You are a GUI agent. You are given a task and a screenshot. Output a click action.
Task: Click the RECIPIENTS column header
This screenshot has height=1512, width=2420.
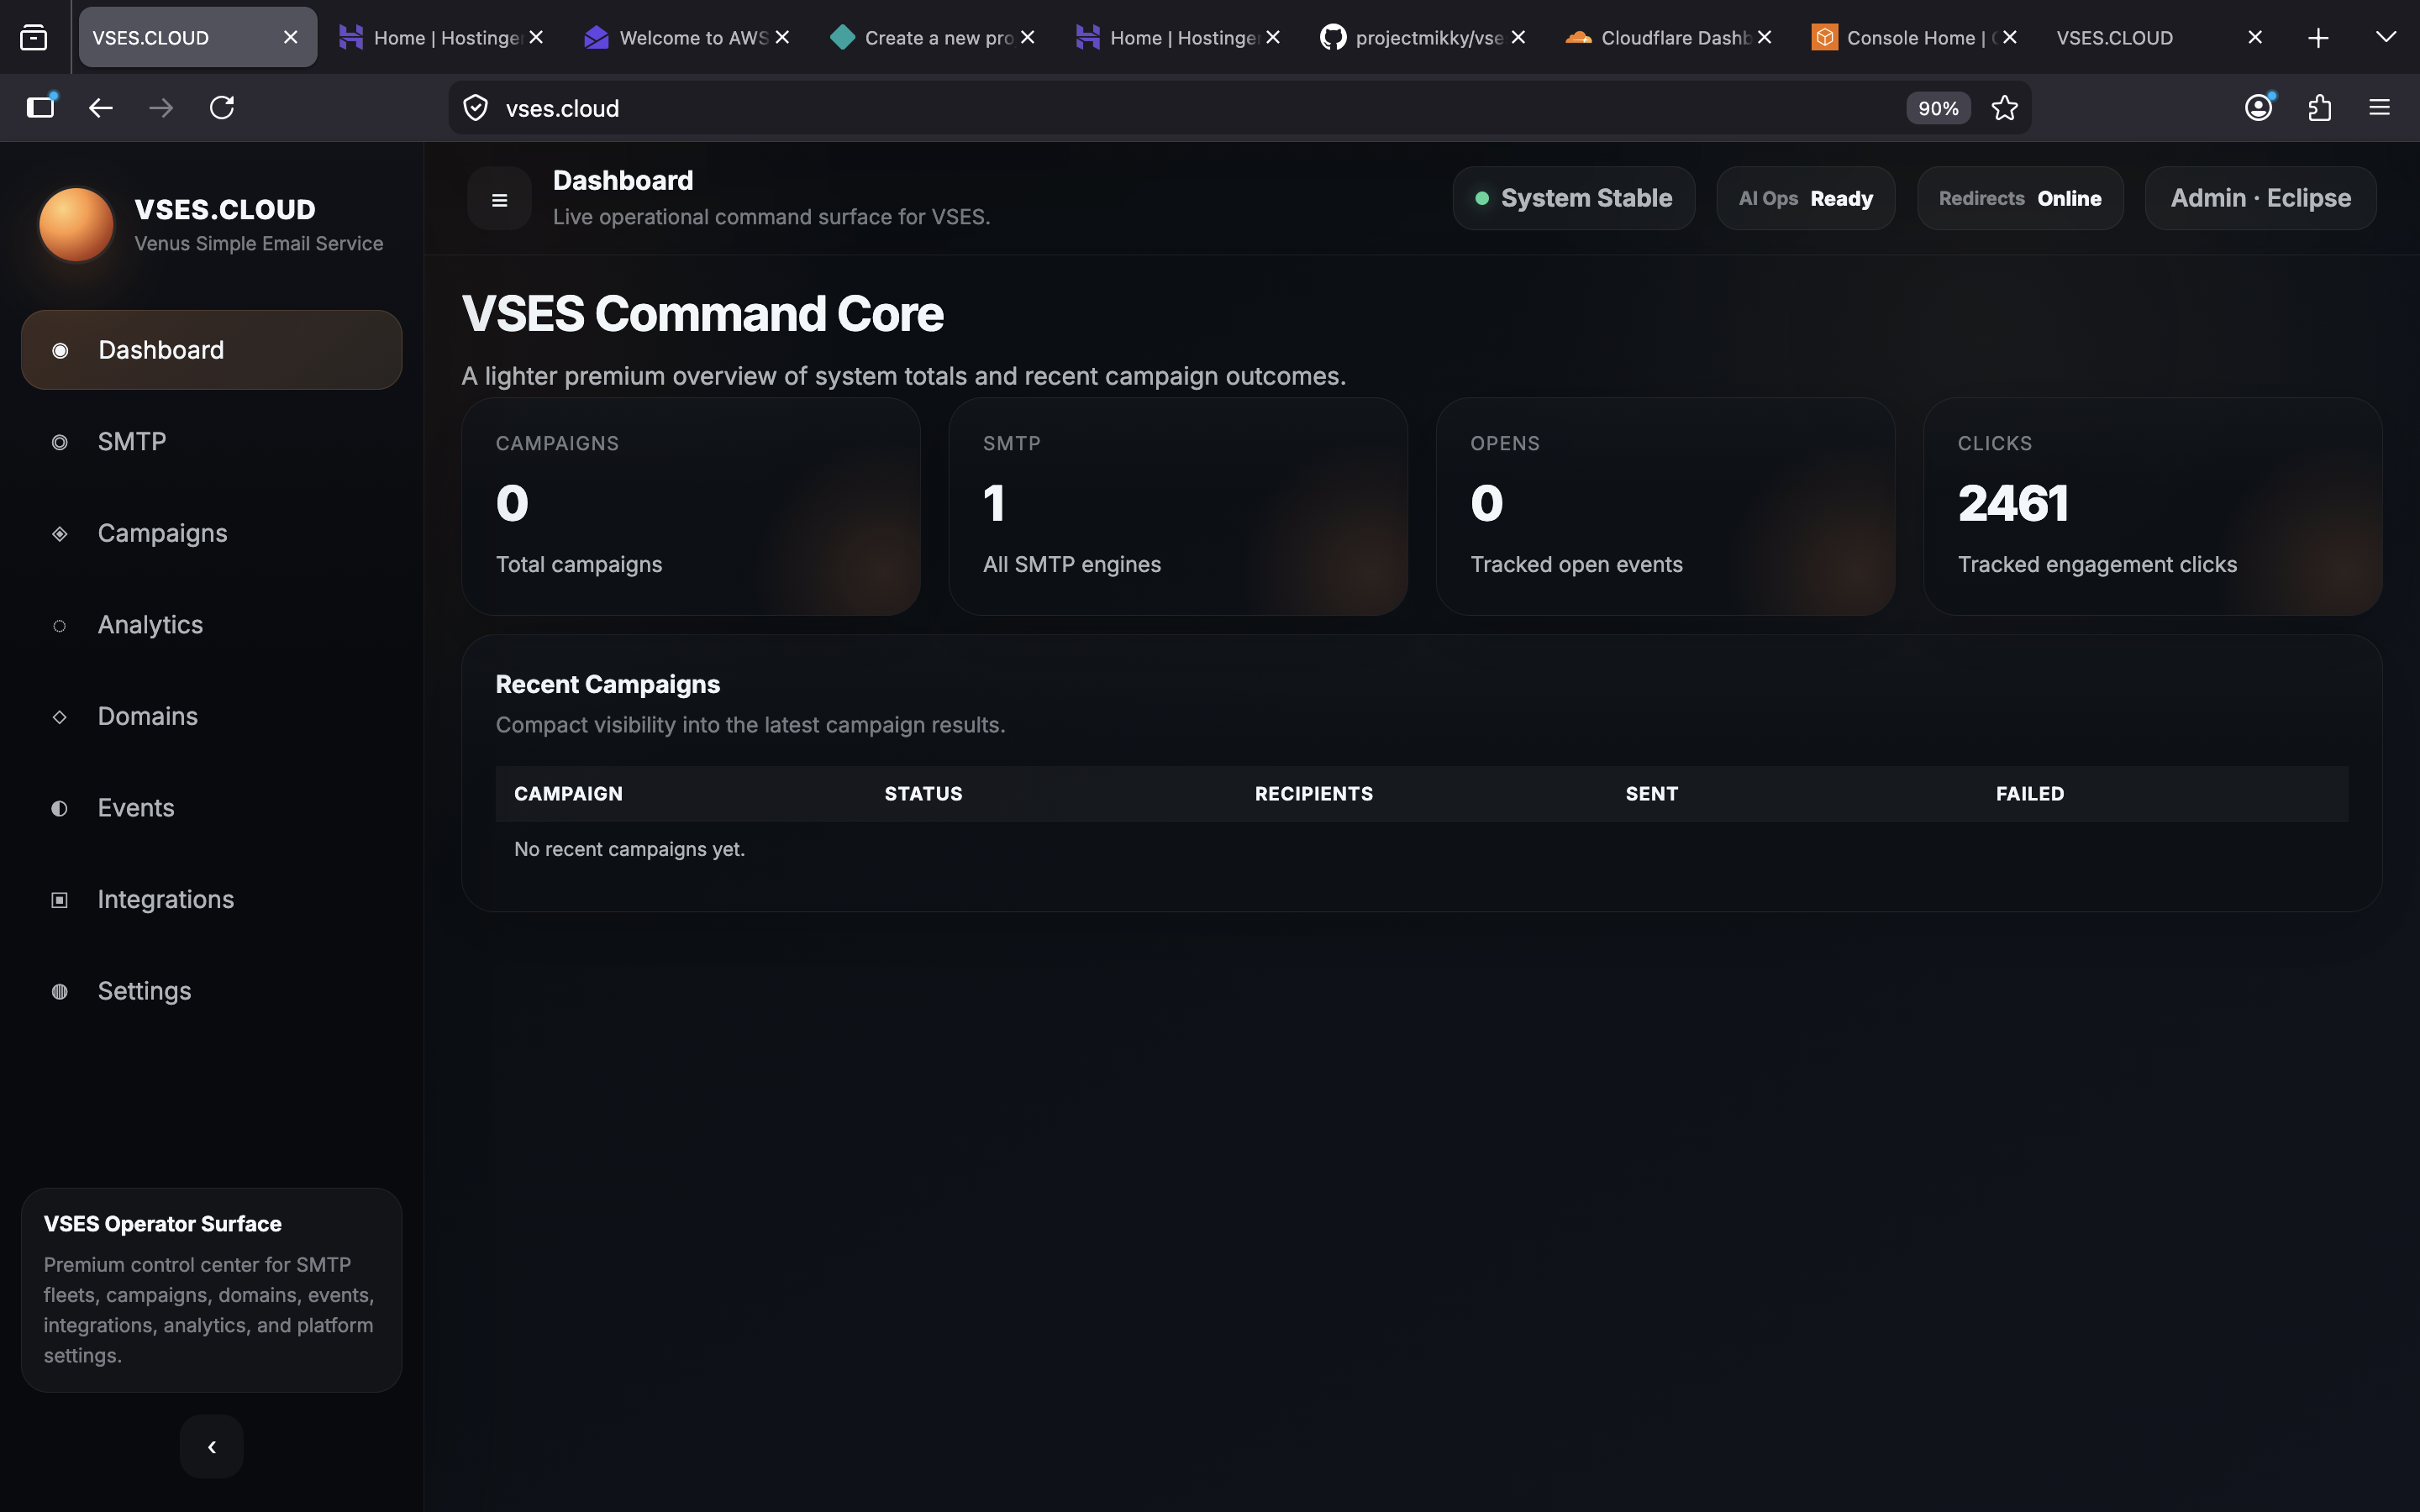tap(1314, 794)
